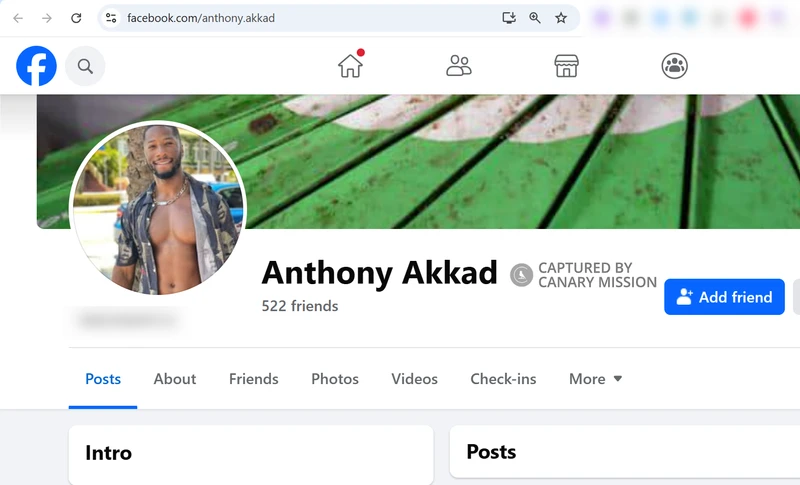800x485 pixels.
Task: Bookmark this page with the star icon
Action: [x=561, y=18]
